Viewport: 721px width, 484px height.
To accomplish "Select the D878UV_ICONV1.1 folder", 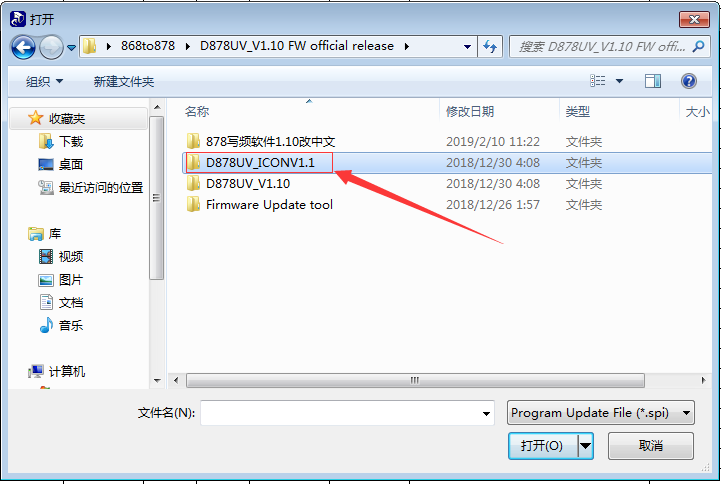I will tap(259, 163).
